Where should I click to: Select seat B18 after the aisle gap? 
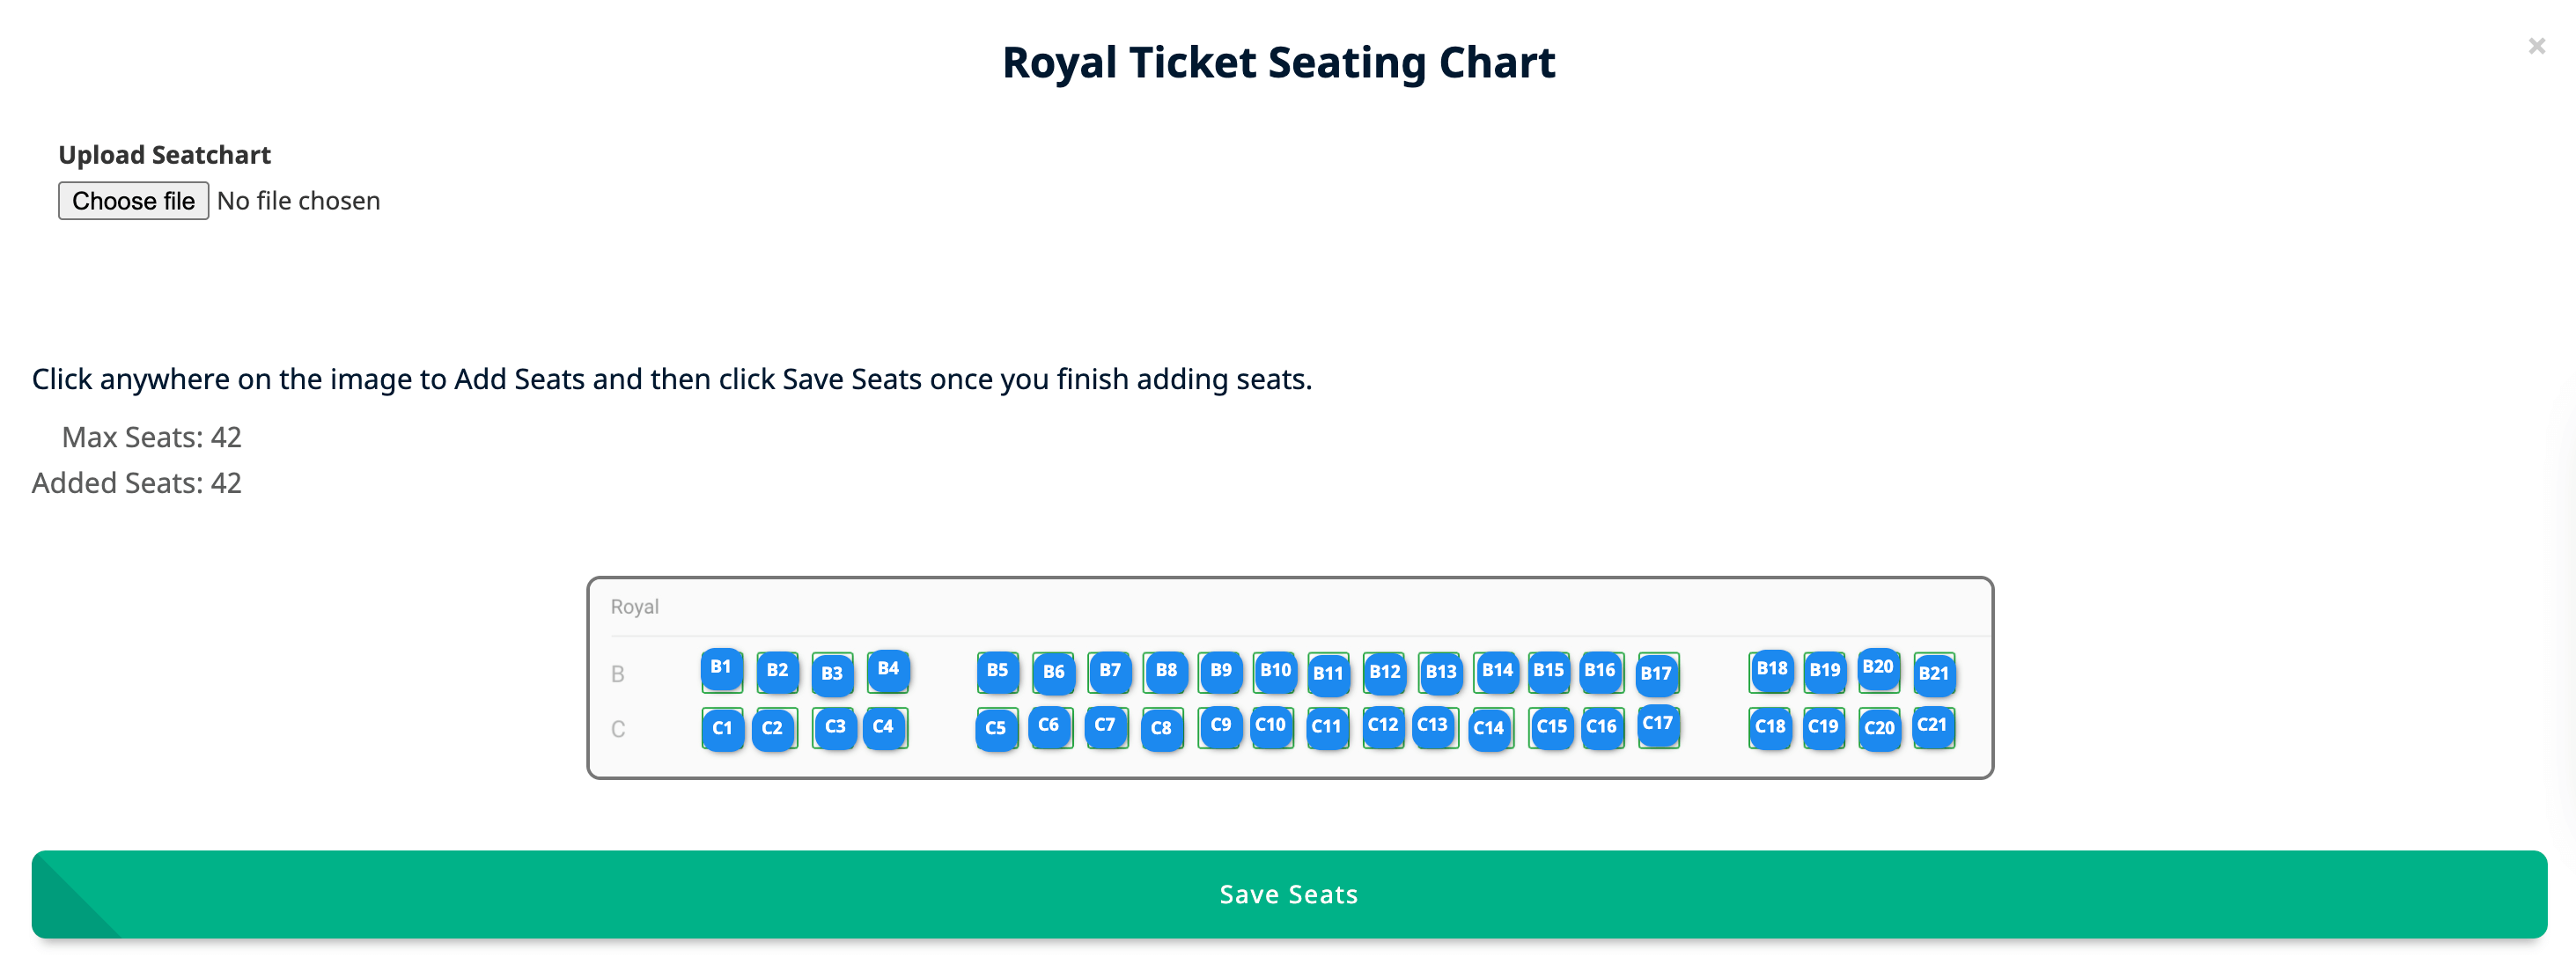(x=1770, y=670)
